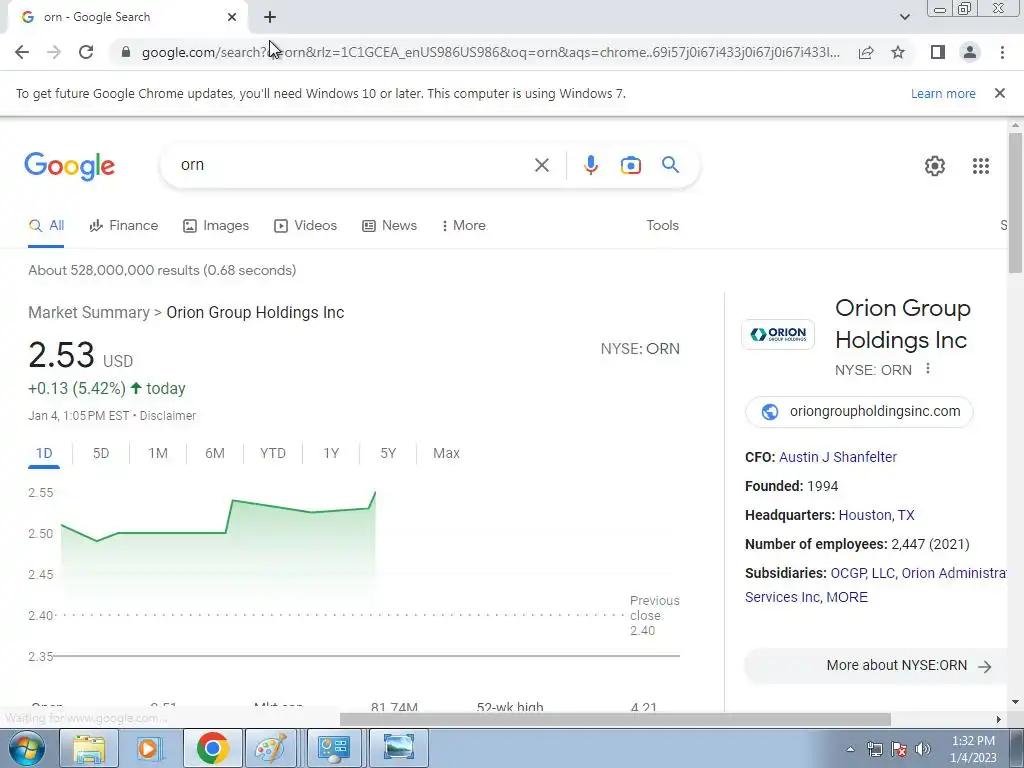Show hidden system tray icons arrow
Image resolution: width=1024 pixels, height=768 pixels.
click(x=850, y=749)
